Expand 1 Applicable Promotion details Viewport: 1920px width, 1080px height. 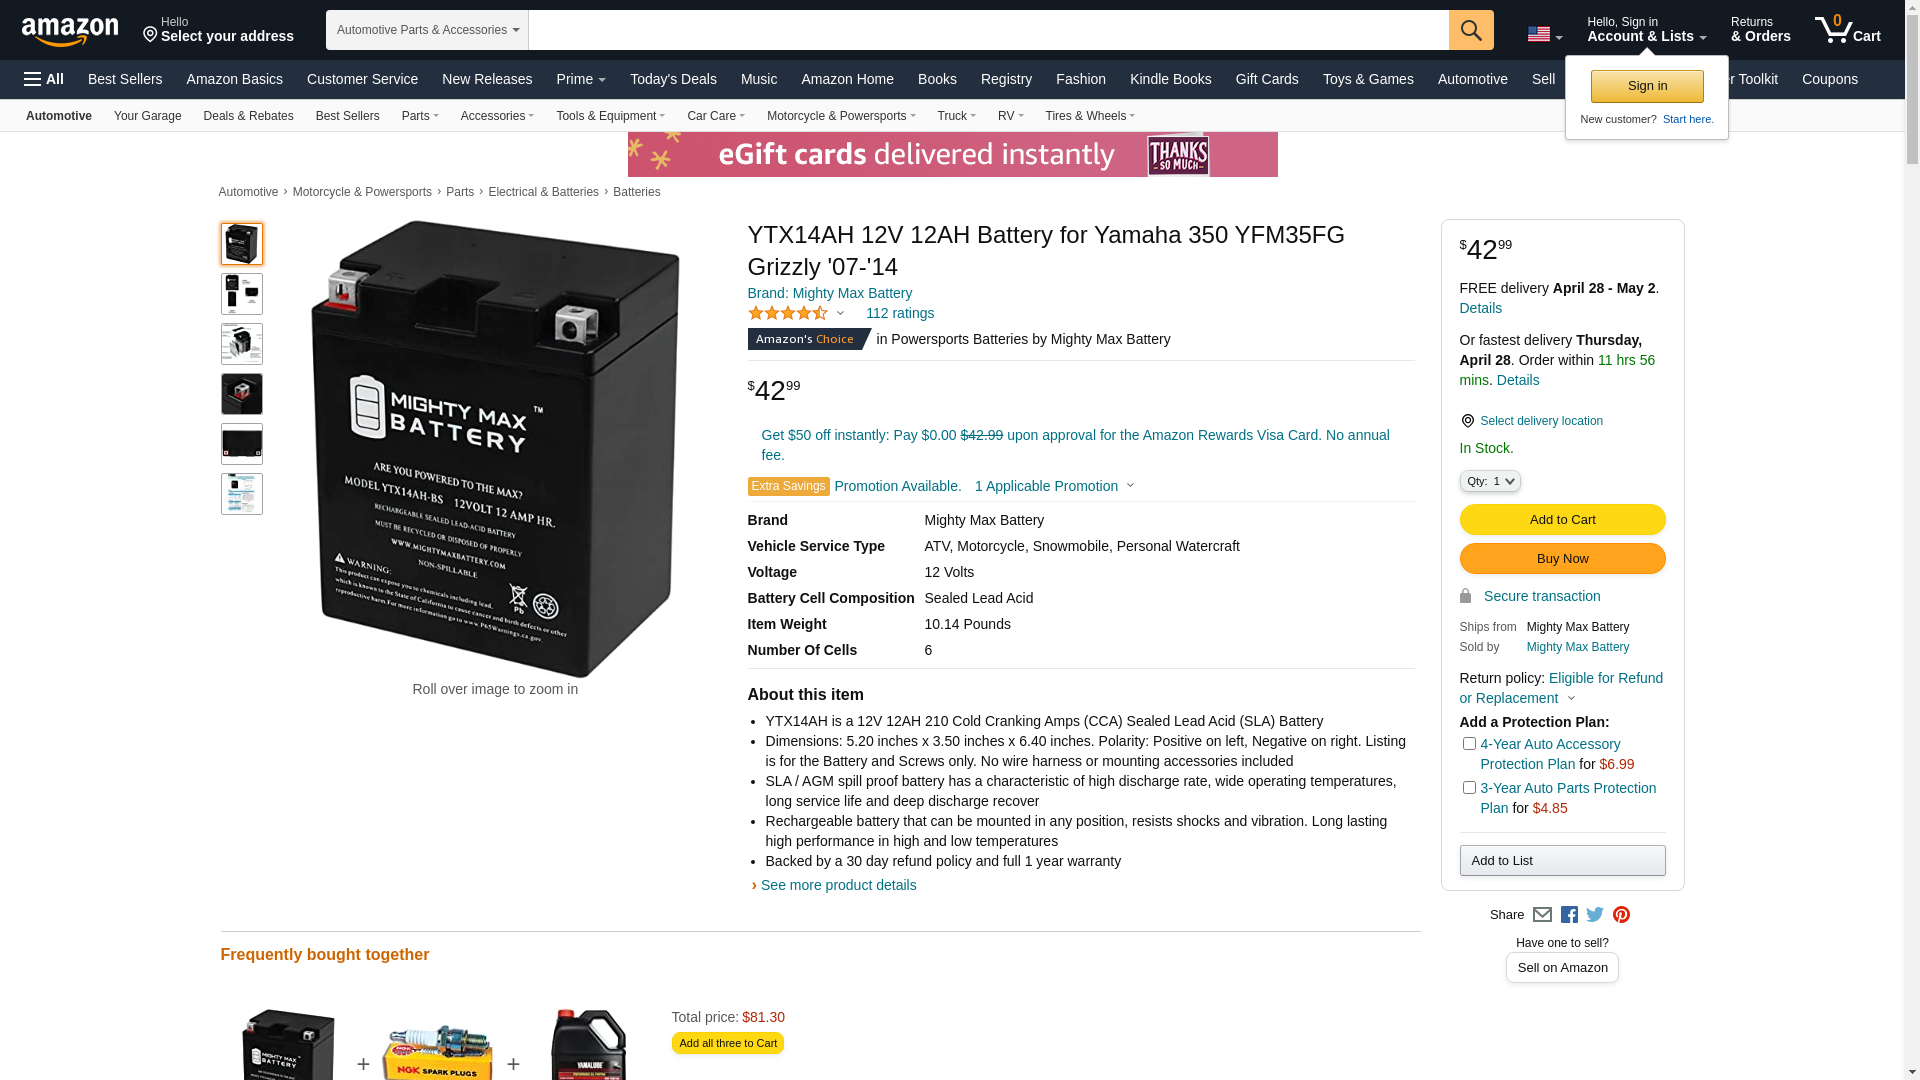pos(1054,486)
